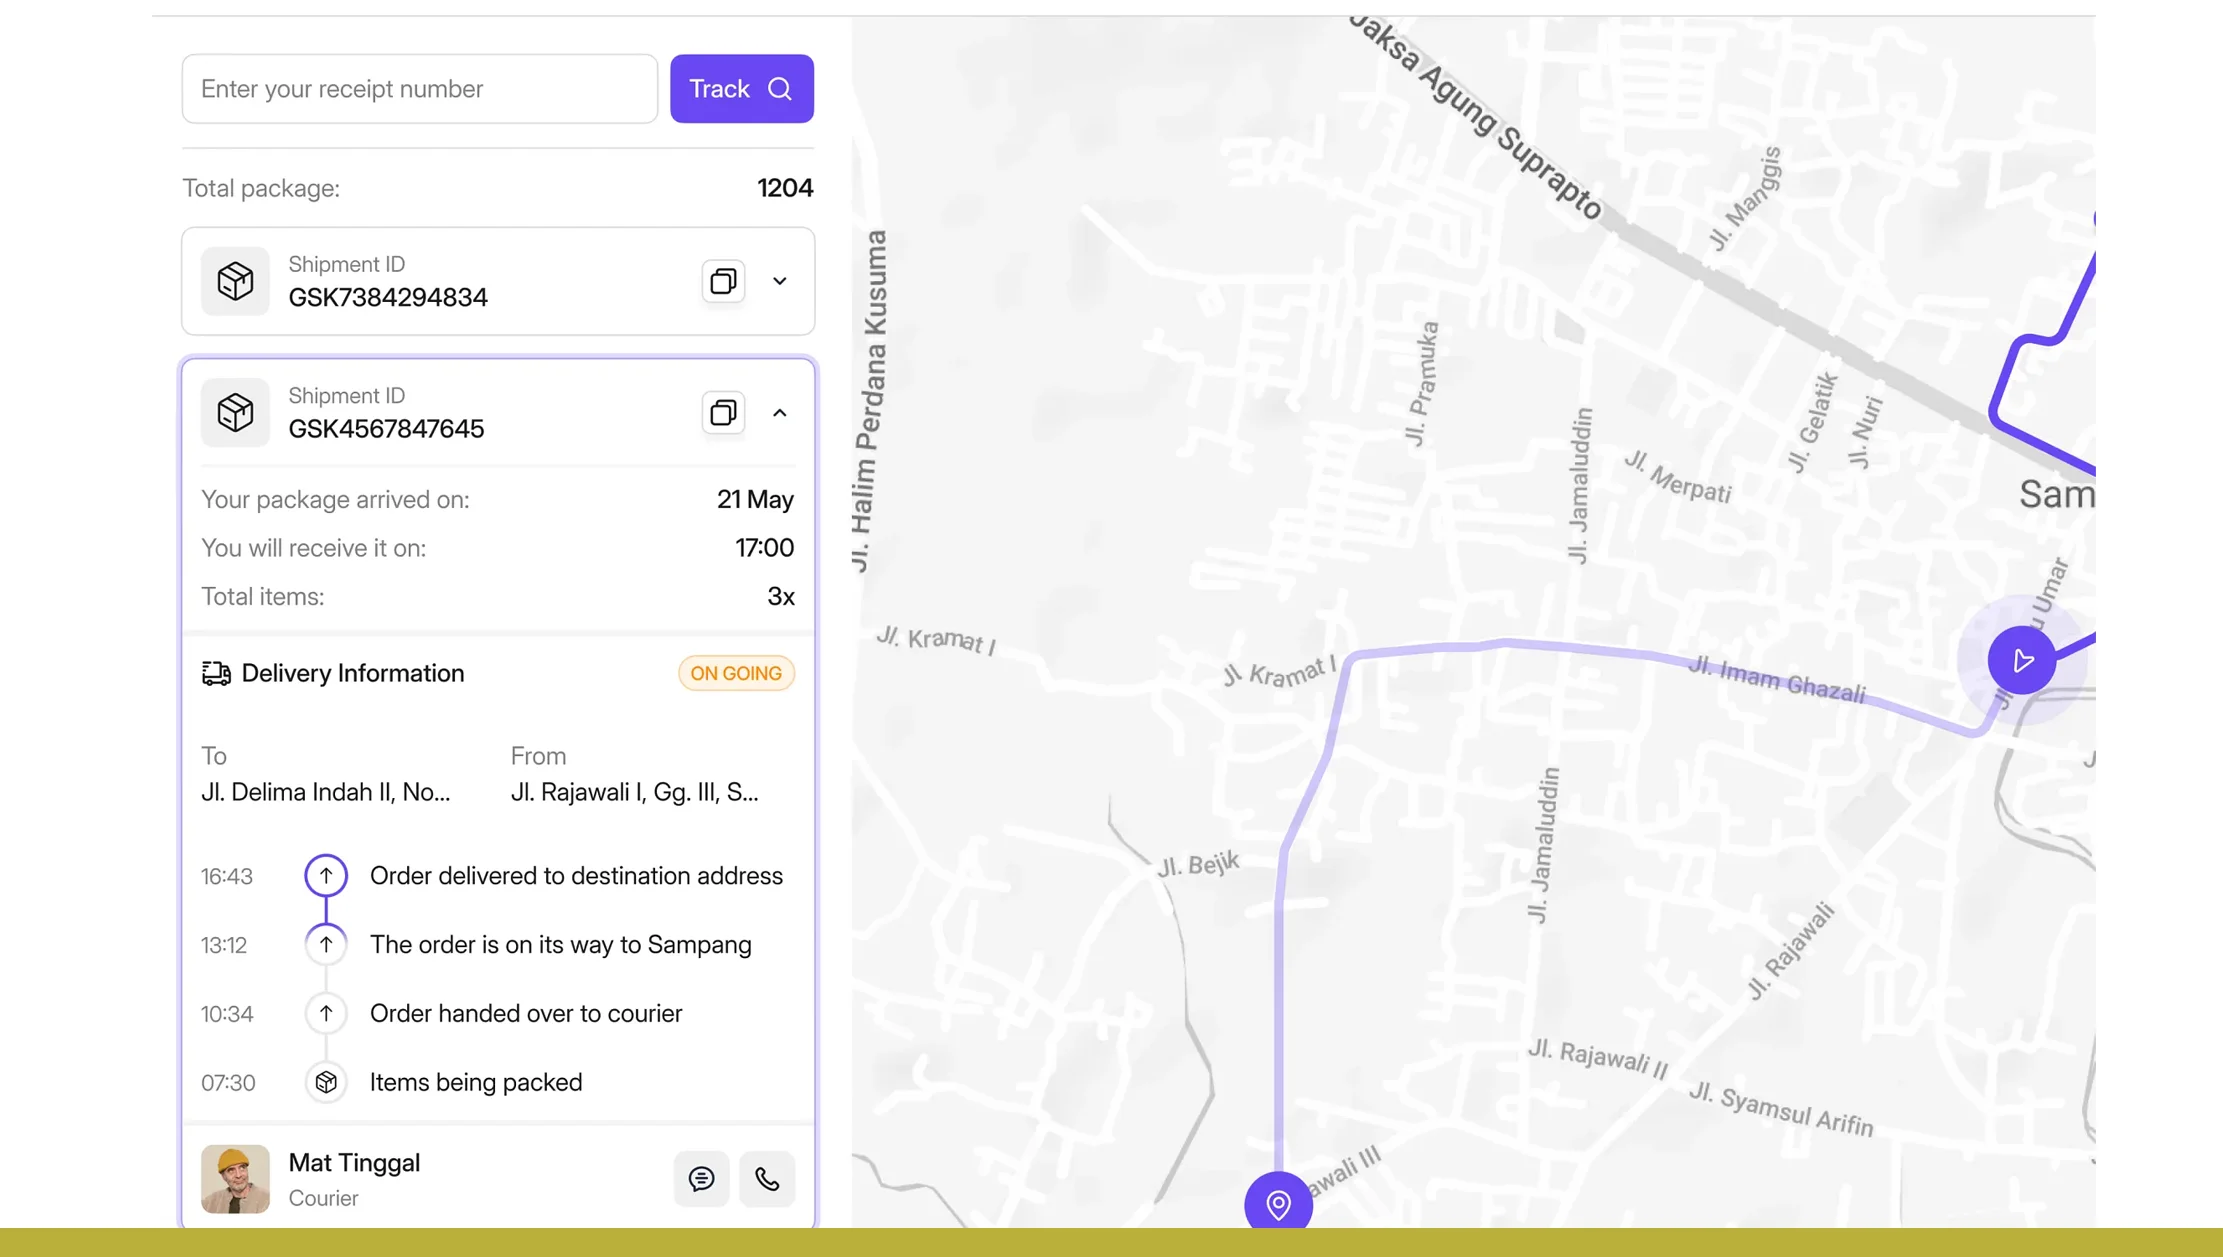Copy shipment ID GSK7384294834
Viewport: 2223px width, 1257px height.
(x=722, y=281)
